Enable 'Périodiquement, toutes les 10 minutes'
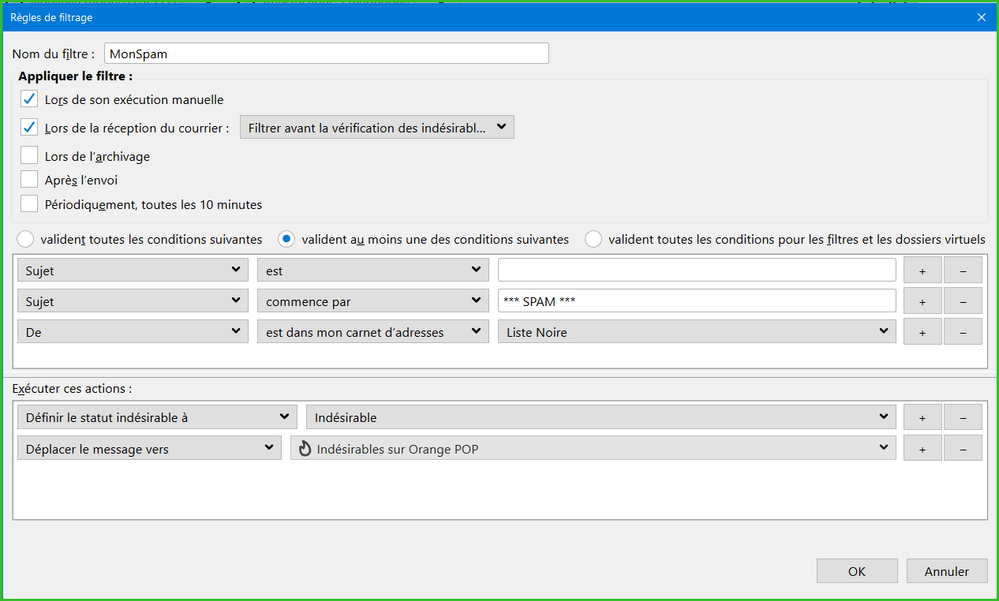Viewport: 999px width, 601px height. 29,204
